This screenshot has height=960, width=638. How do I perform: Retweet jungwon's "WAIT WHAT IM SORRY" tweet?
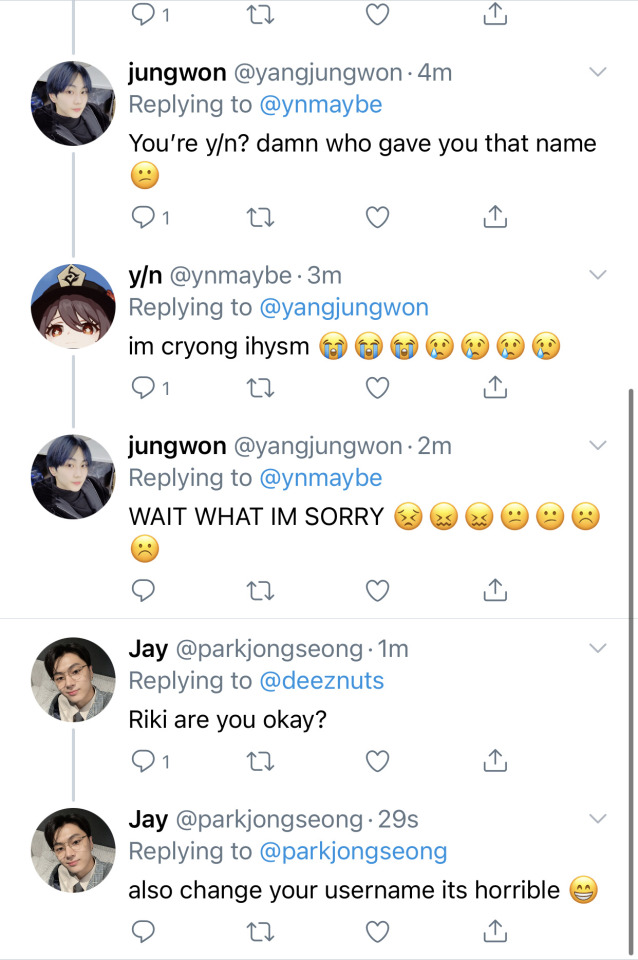(260, 591)
